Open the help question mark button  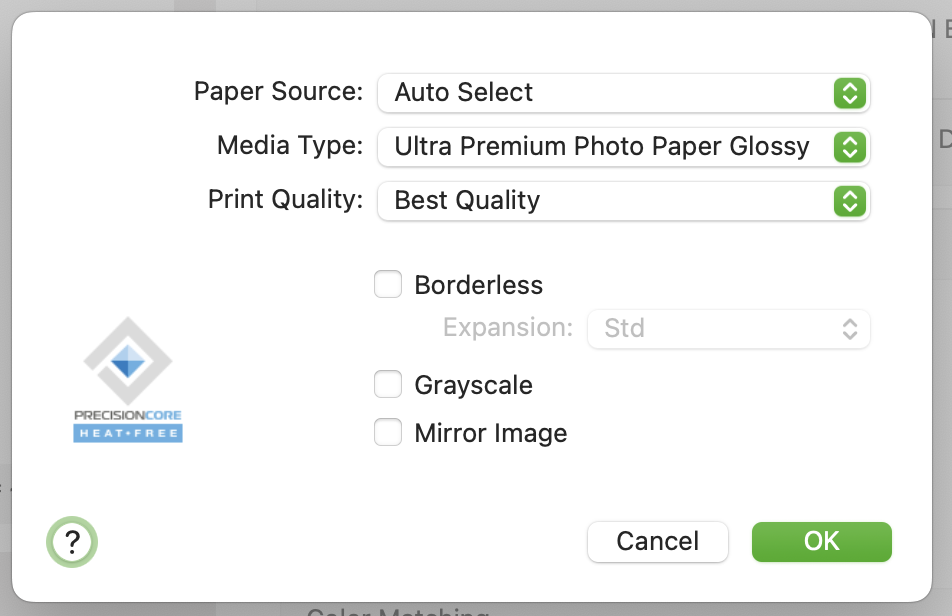(x=72, y=542)
